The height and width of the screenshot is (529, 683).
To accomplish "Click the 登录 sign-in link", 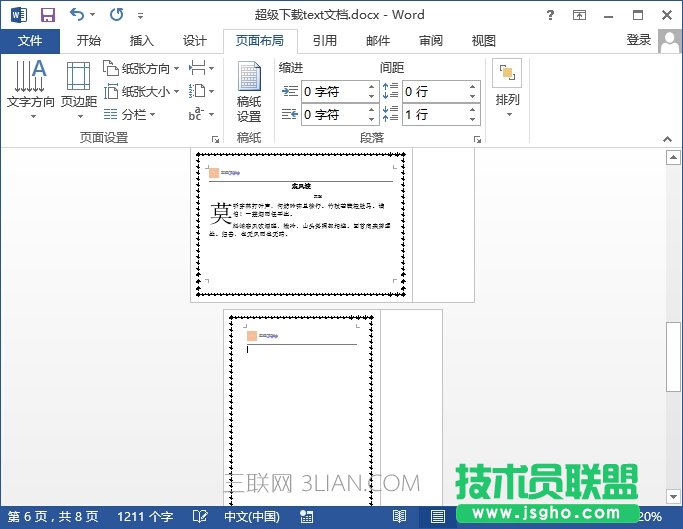I will 638,40.
